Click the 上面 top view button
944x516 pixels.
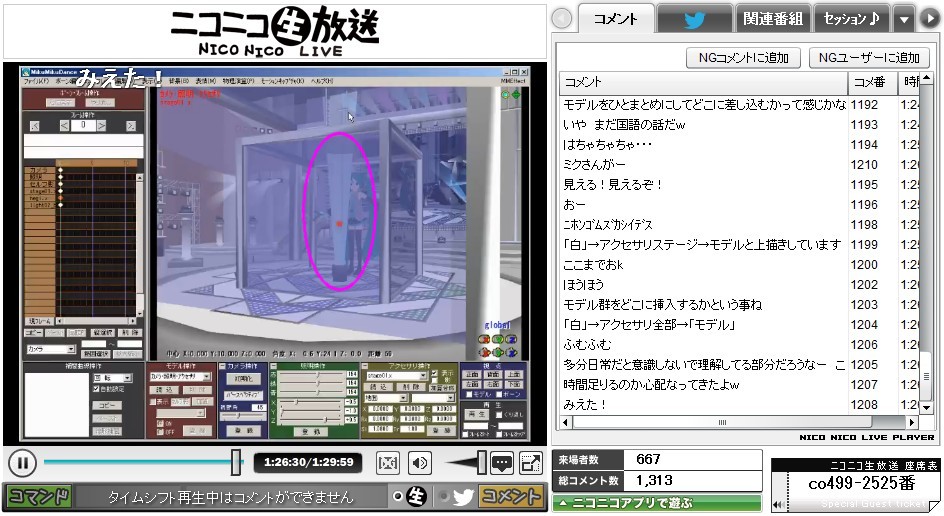(x=514, y=375)
